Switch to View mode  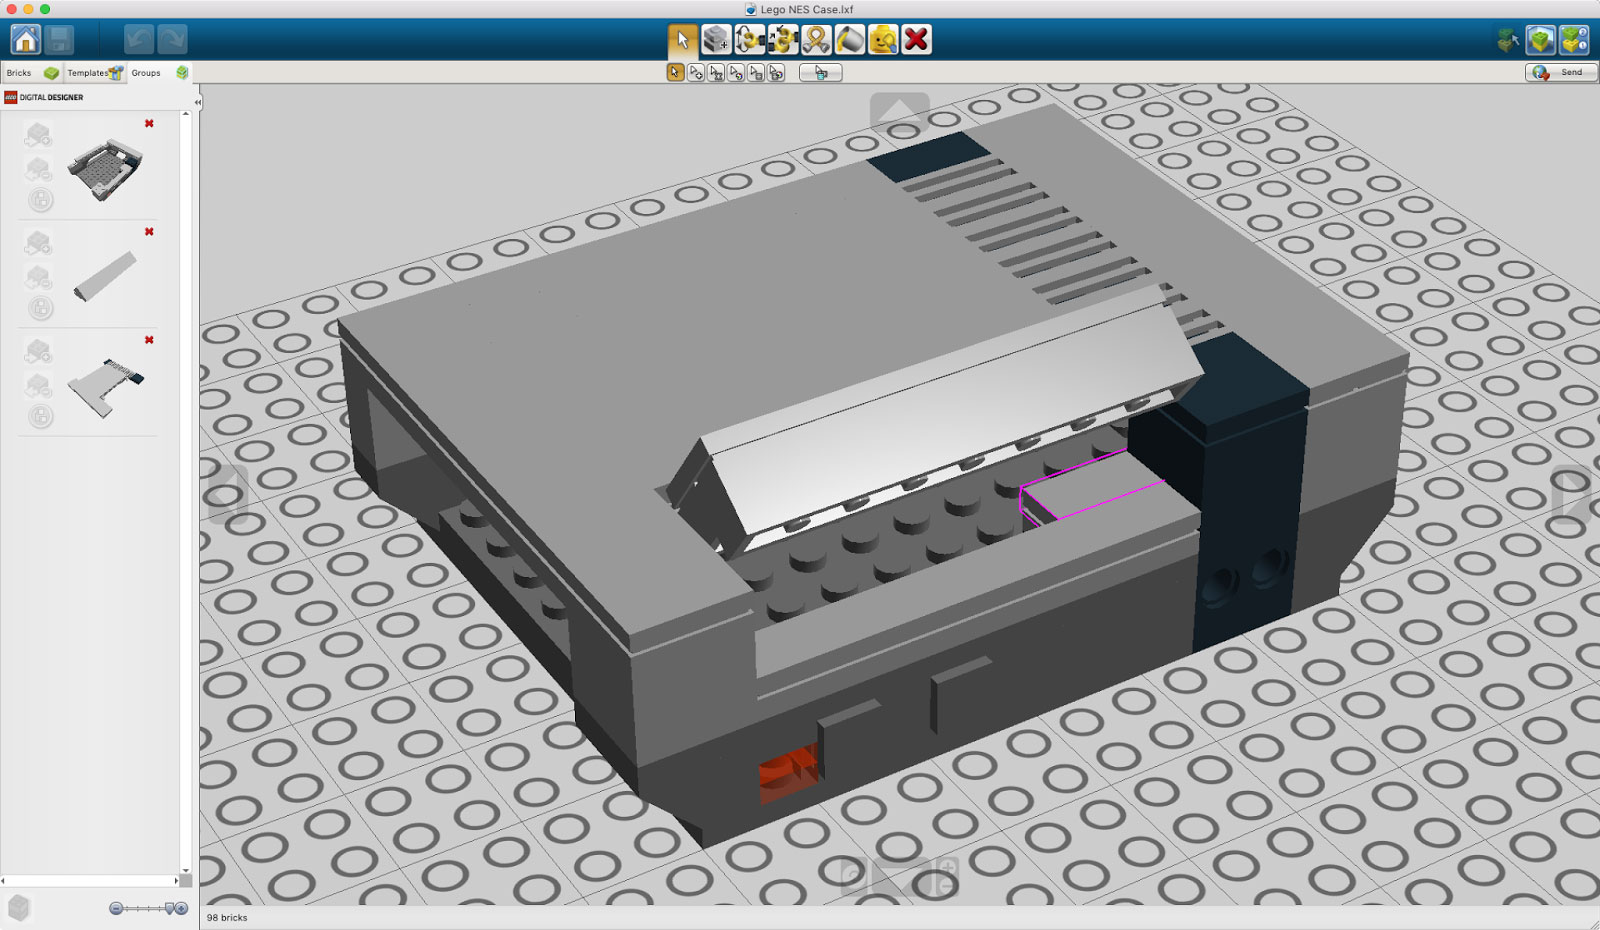click(x=1541, y=40)
